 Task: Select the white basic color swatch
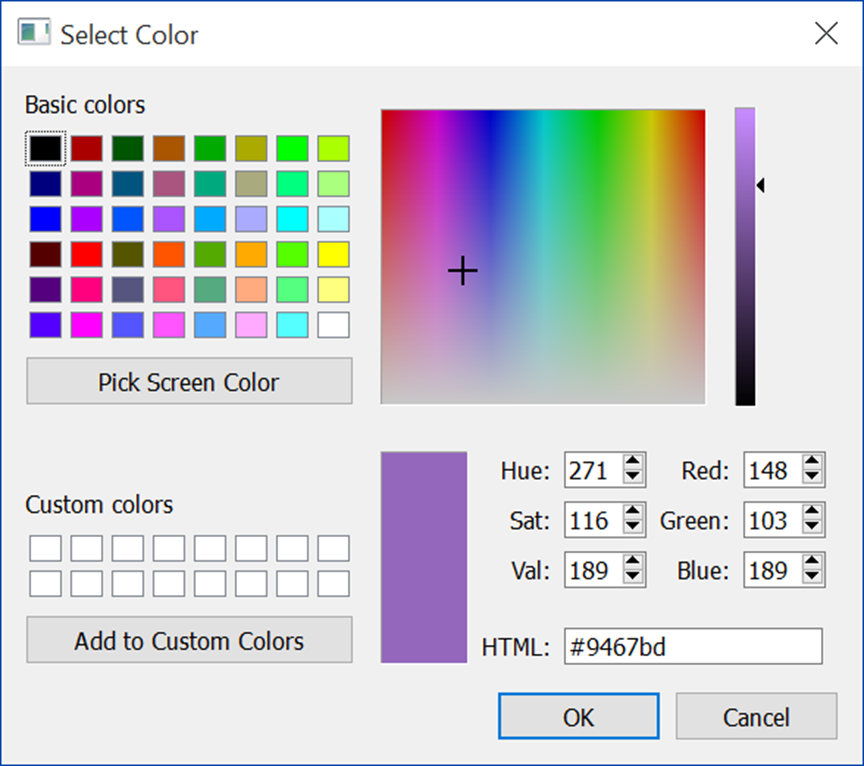coord(332,325)
